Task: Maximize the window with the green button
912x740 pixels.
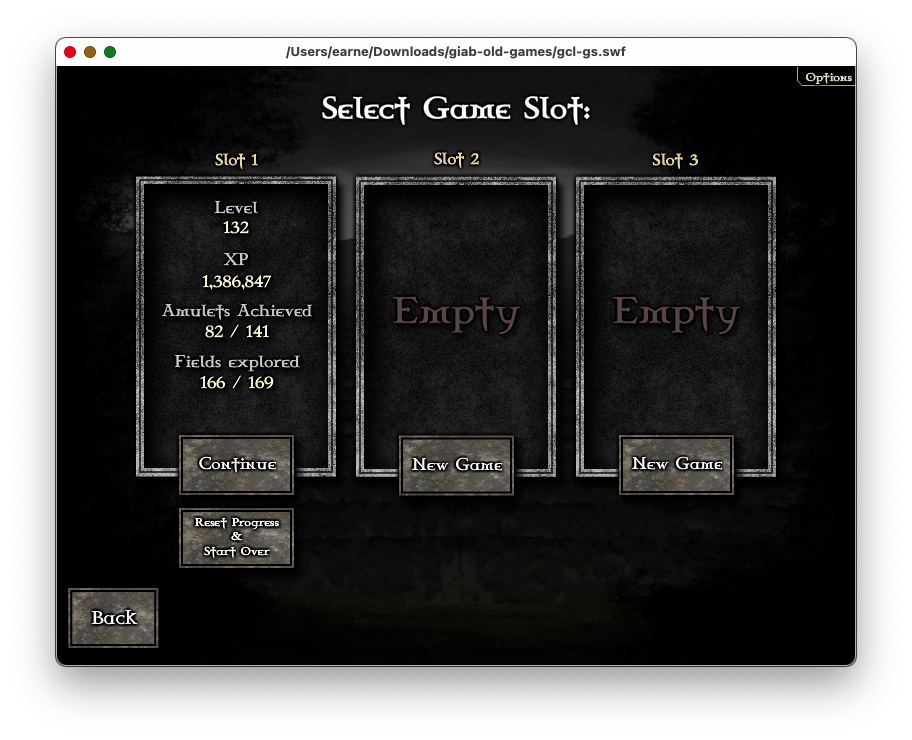Action: point(110,52)
